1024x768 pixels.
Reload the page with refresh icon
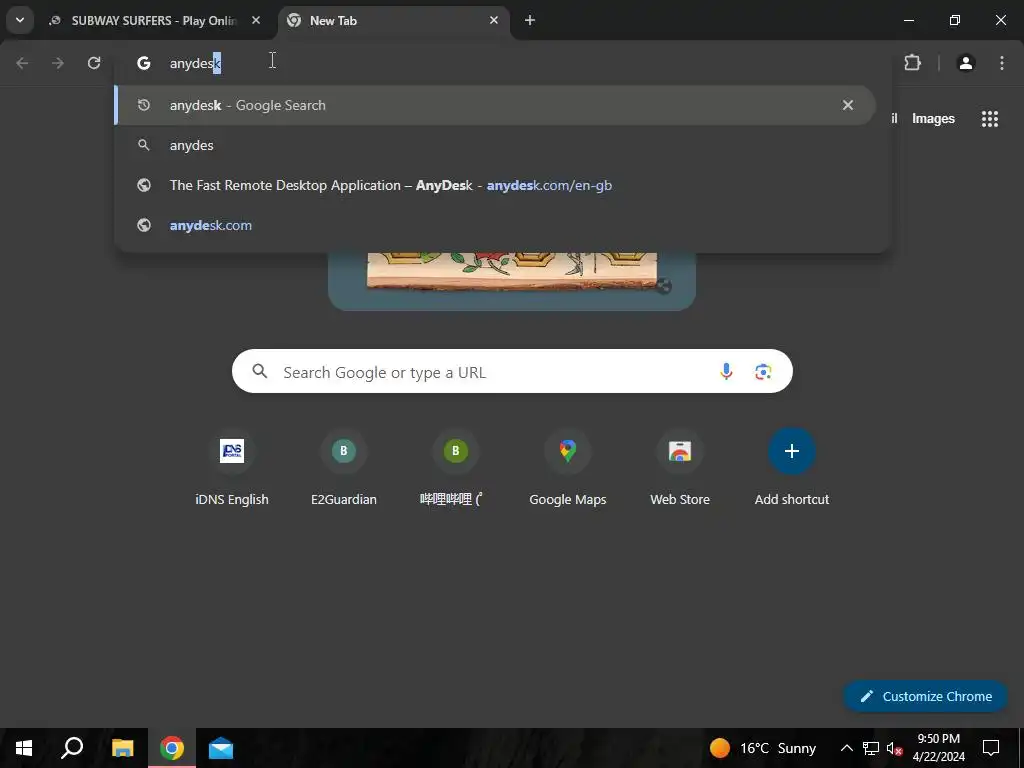(x=94, y=63)
